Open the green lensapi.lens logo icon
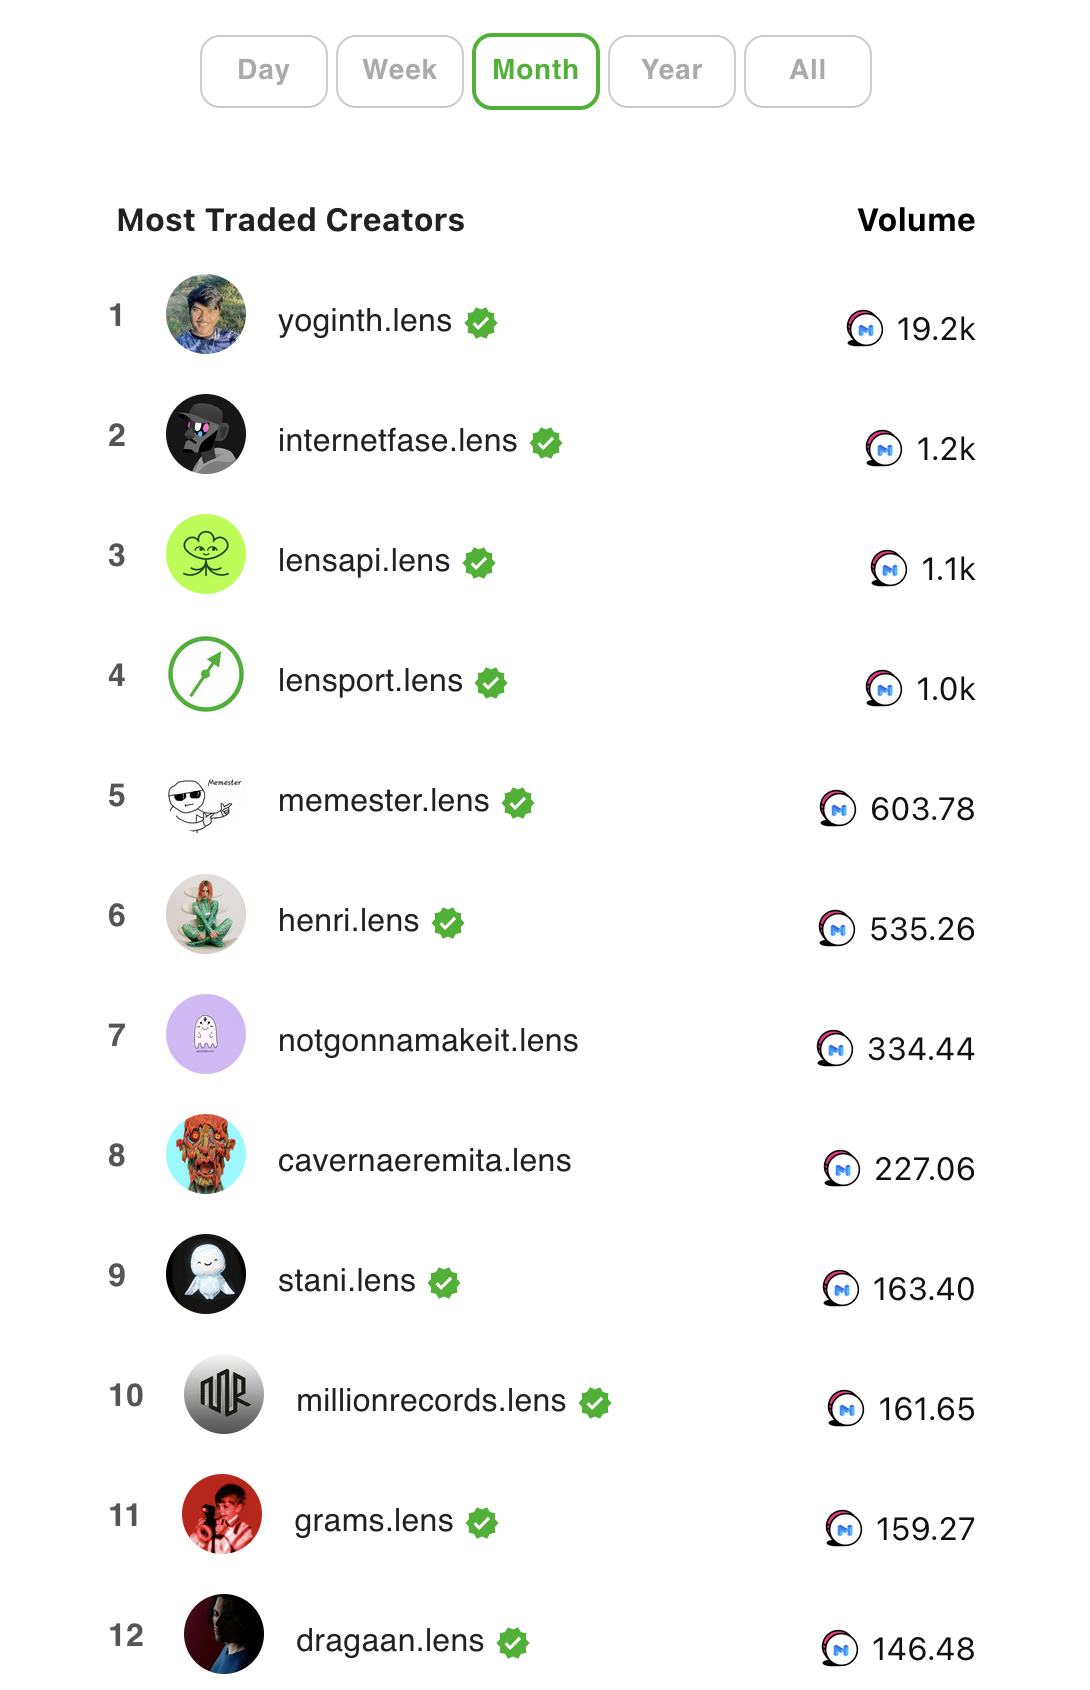This screenshot has width=1090, height=1690. (x=206, y=554)
